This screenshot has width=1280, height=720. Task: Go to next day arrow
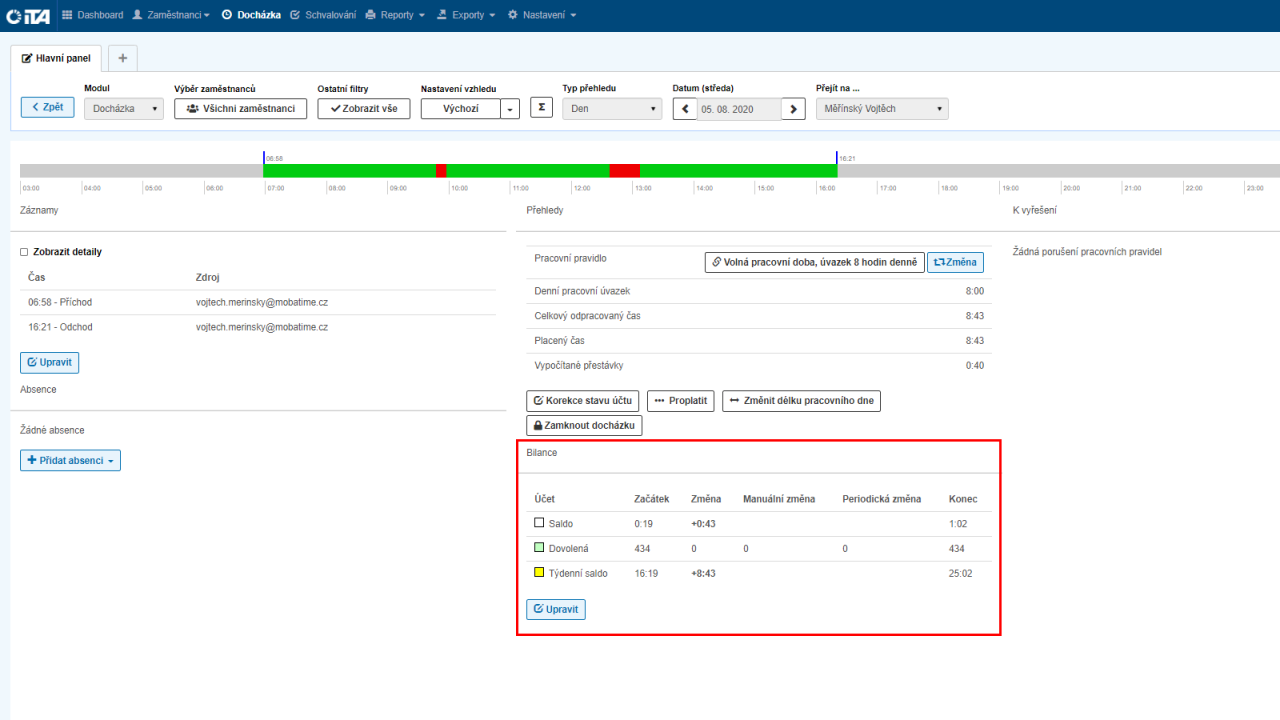(x=793, y=109)
